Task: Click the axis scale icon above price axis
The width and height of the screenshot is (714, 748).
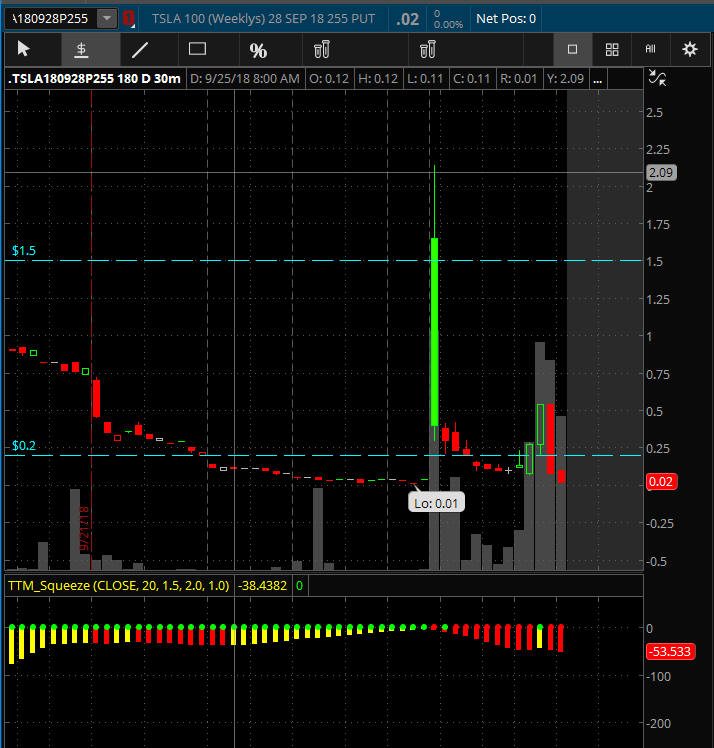Action: 656,78
